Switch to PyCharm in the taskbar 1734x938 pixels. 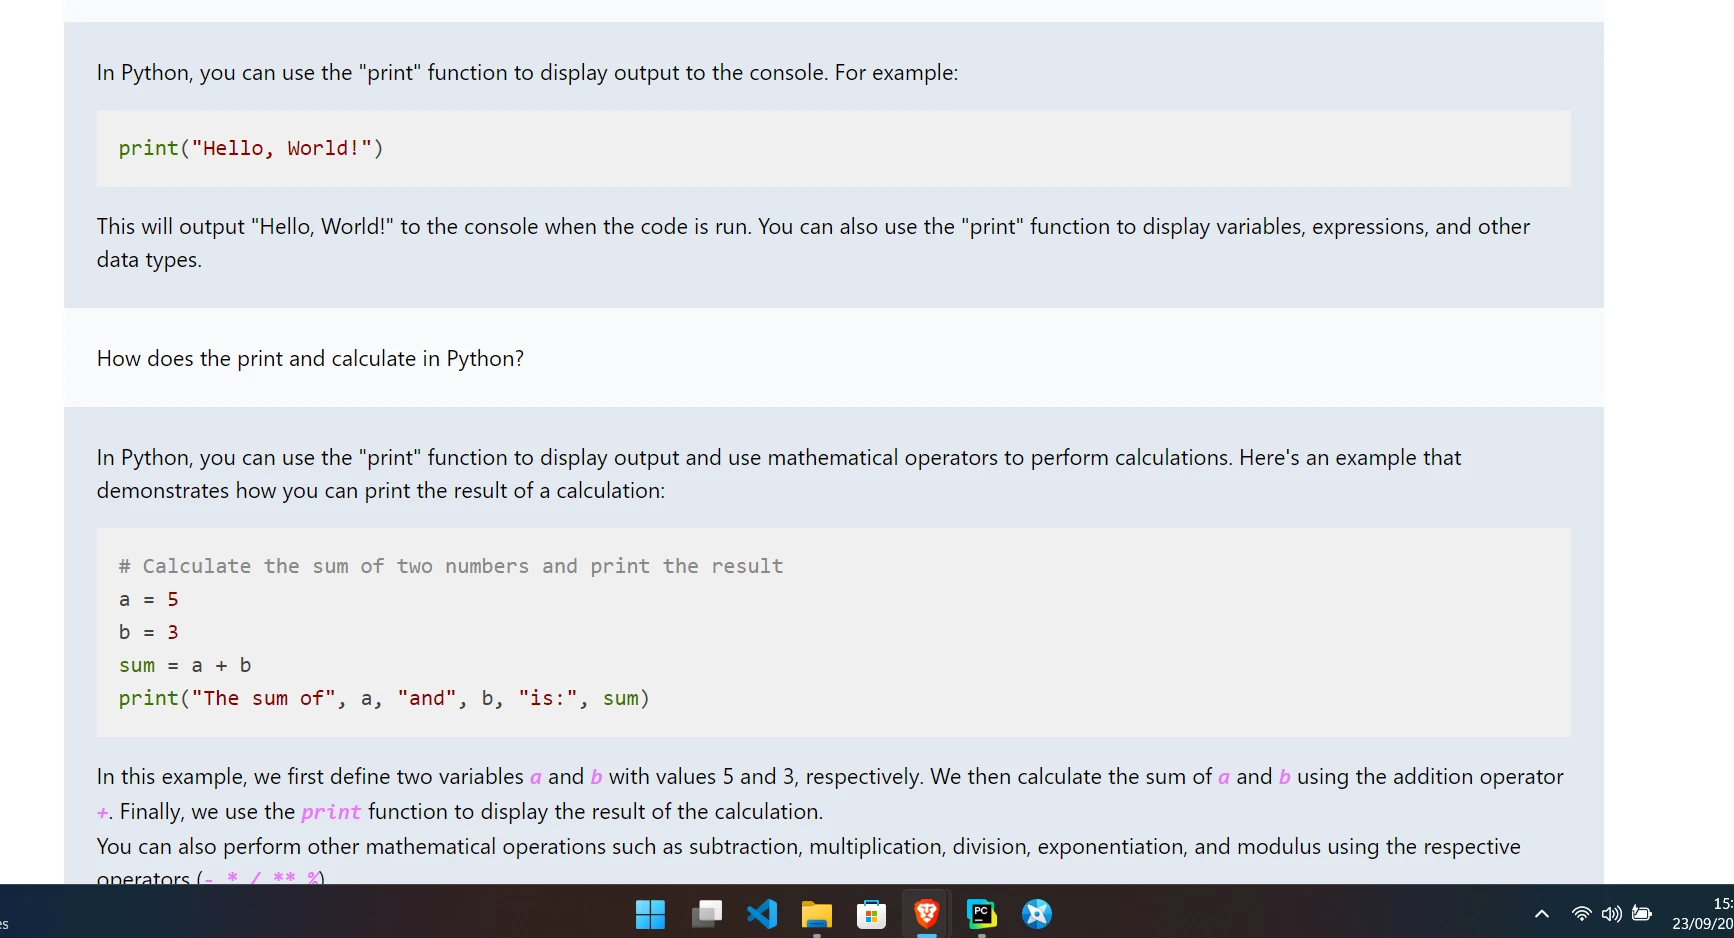point(982,914)
